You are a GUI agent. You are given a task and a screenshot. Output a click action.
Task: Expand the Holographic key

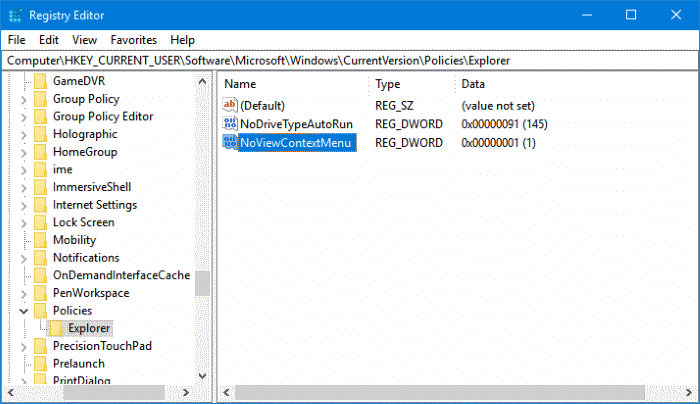[x=24, y=135]
